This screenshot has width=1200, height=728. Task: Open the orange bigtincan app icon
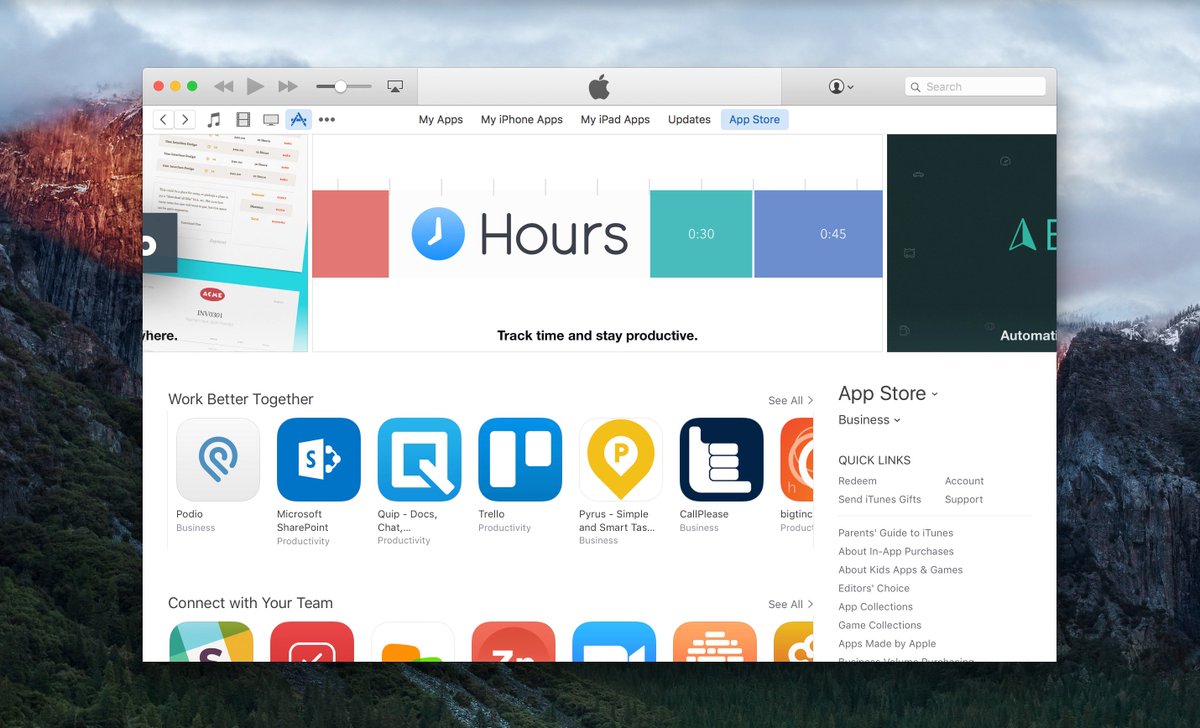[x=797, y=460]
